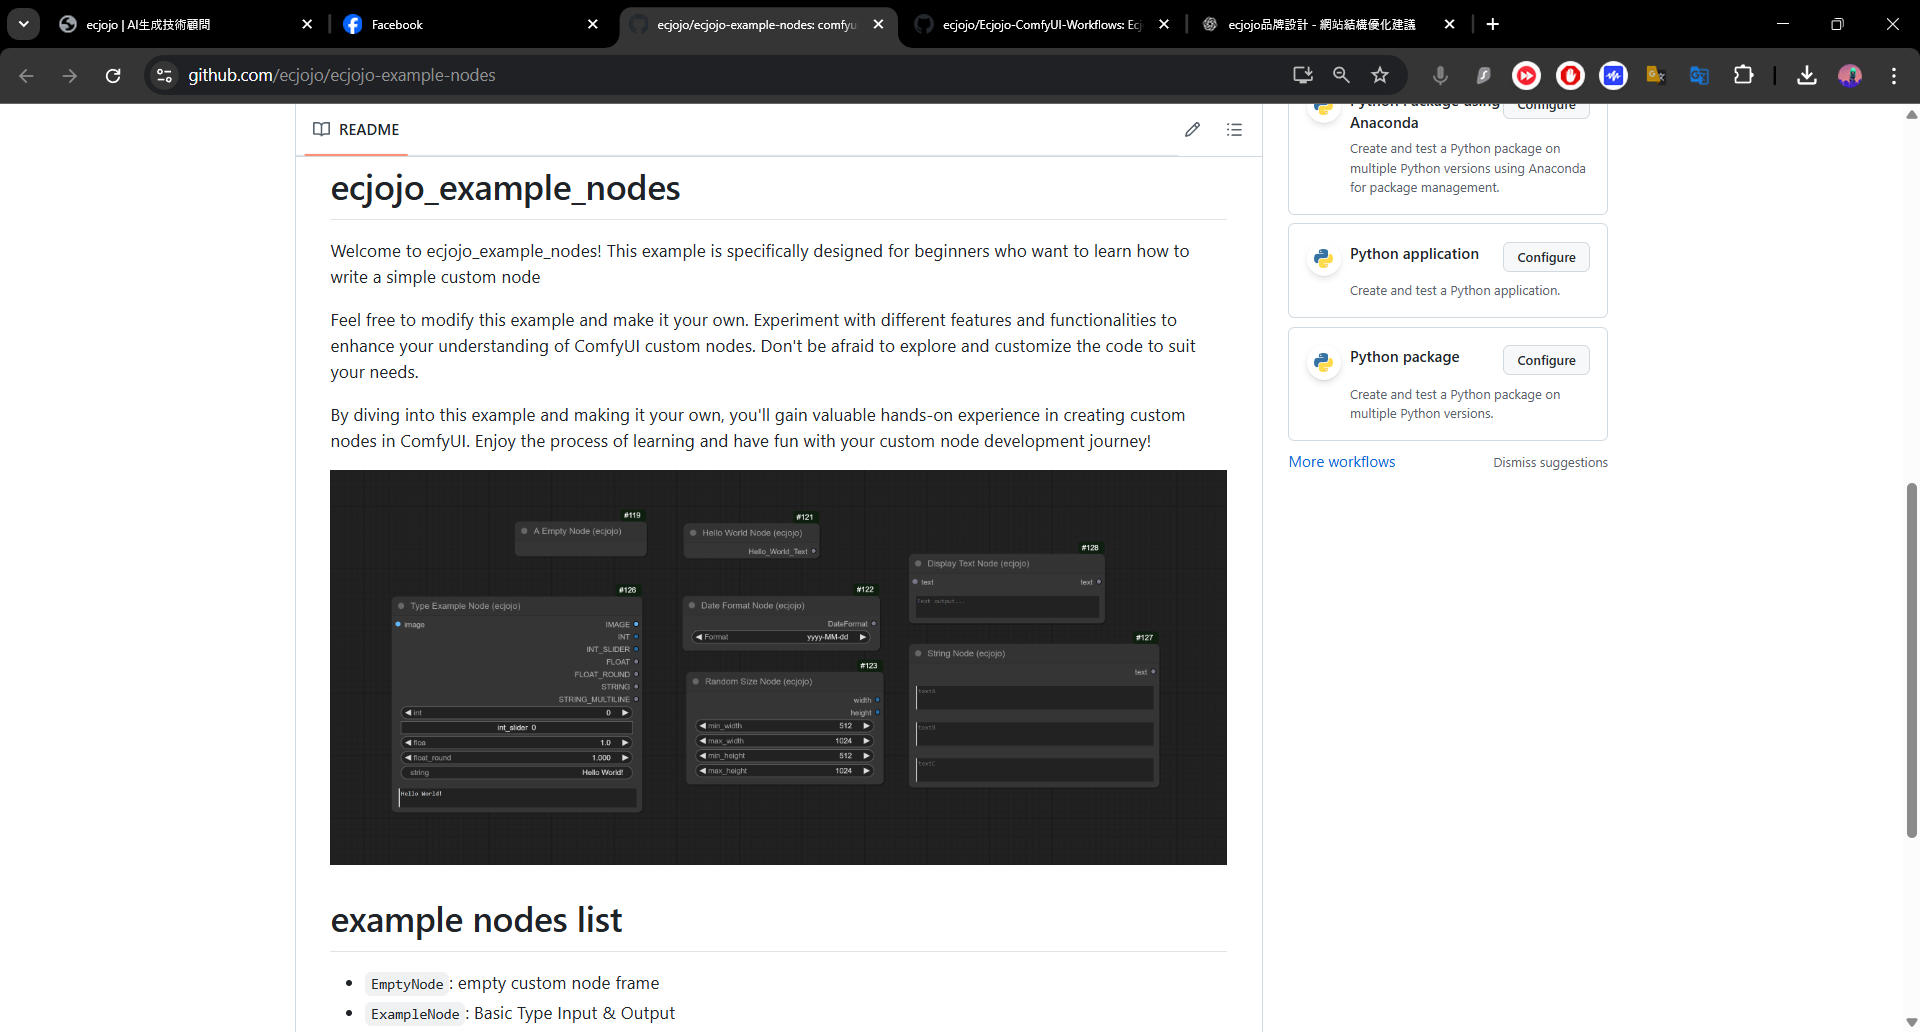The image size is (1920, 1032).
Task: Click the example nodes list heading
Action: pos(476,920)
